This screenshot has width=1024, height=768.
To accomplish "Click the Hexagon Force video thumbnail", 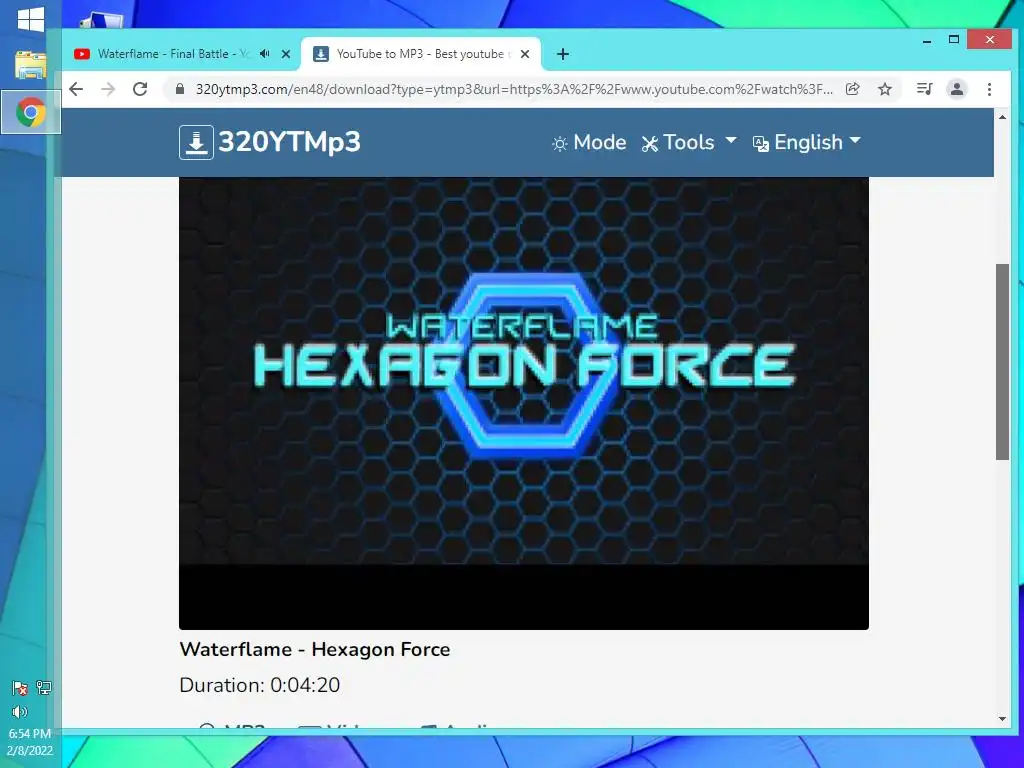I will pyautogui.click(x=524, y=403).
